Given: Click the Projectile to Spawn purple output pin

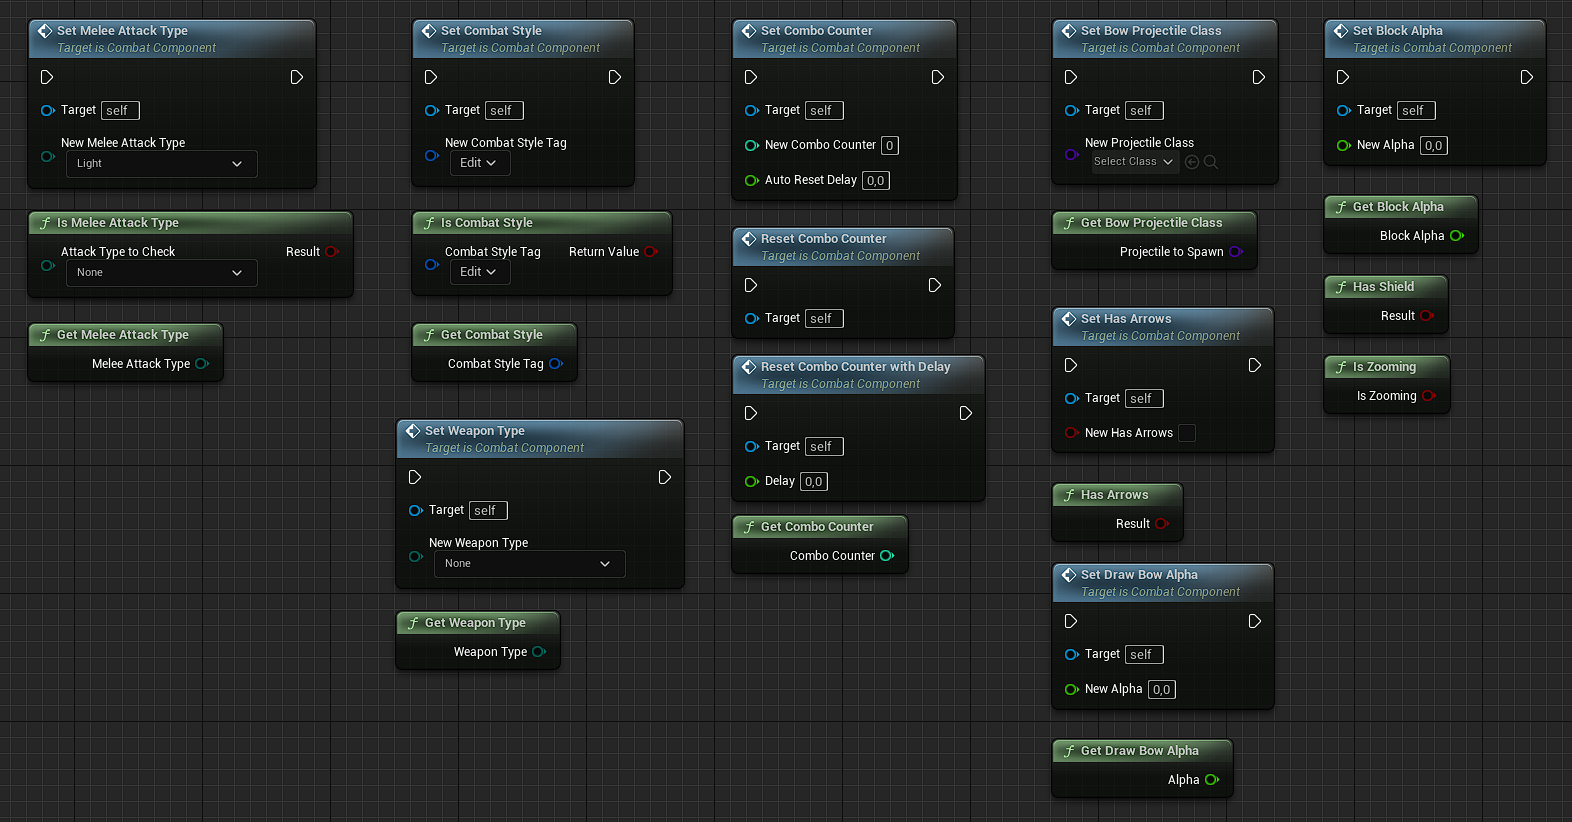Looking at the screenshot, I should point(1236,252).
